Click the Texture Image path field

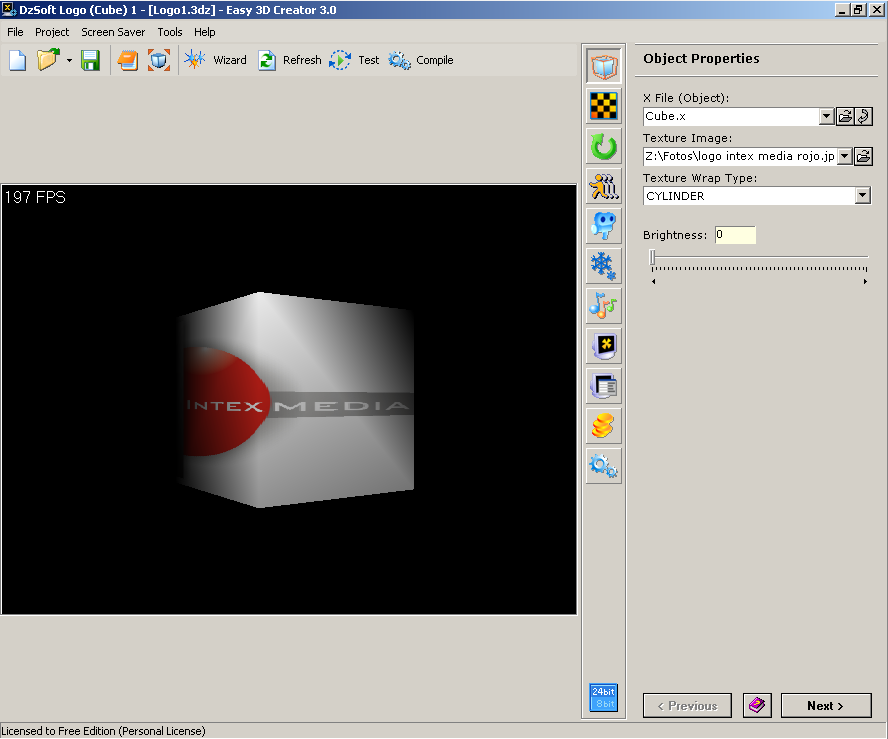740,156
